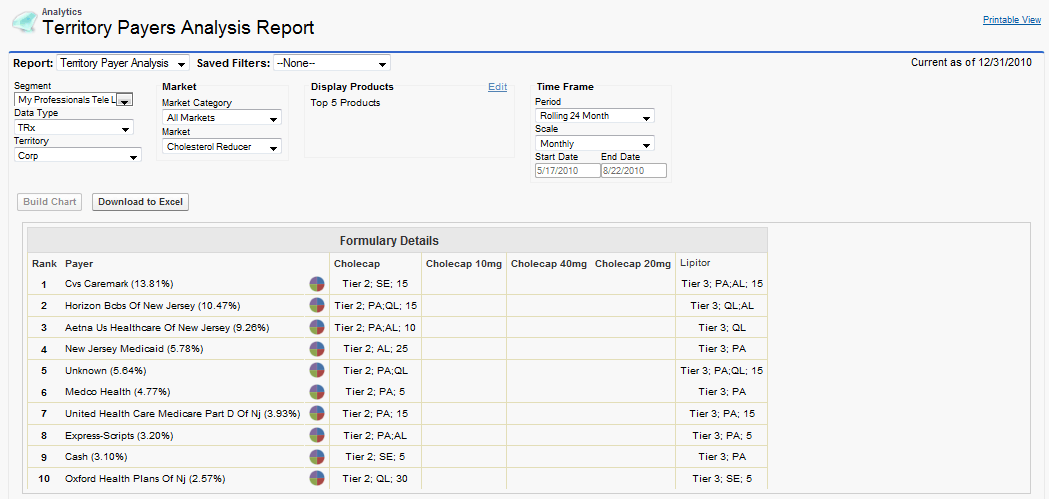Viewport: 1049px width, 499px height.
Task: Click the Lipitor column header
Action: (x=695, y=263)
